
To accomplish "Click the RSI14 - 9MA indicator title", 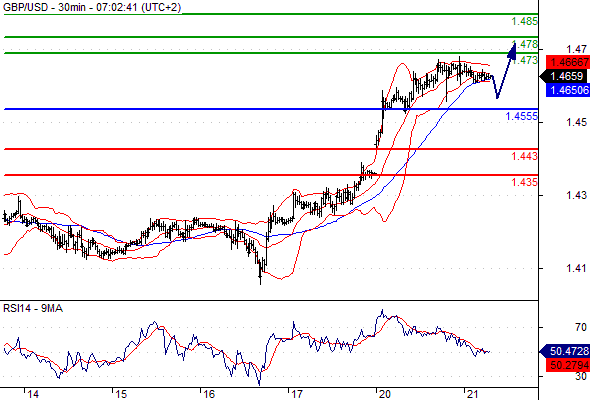I will click(33, 309).
